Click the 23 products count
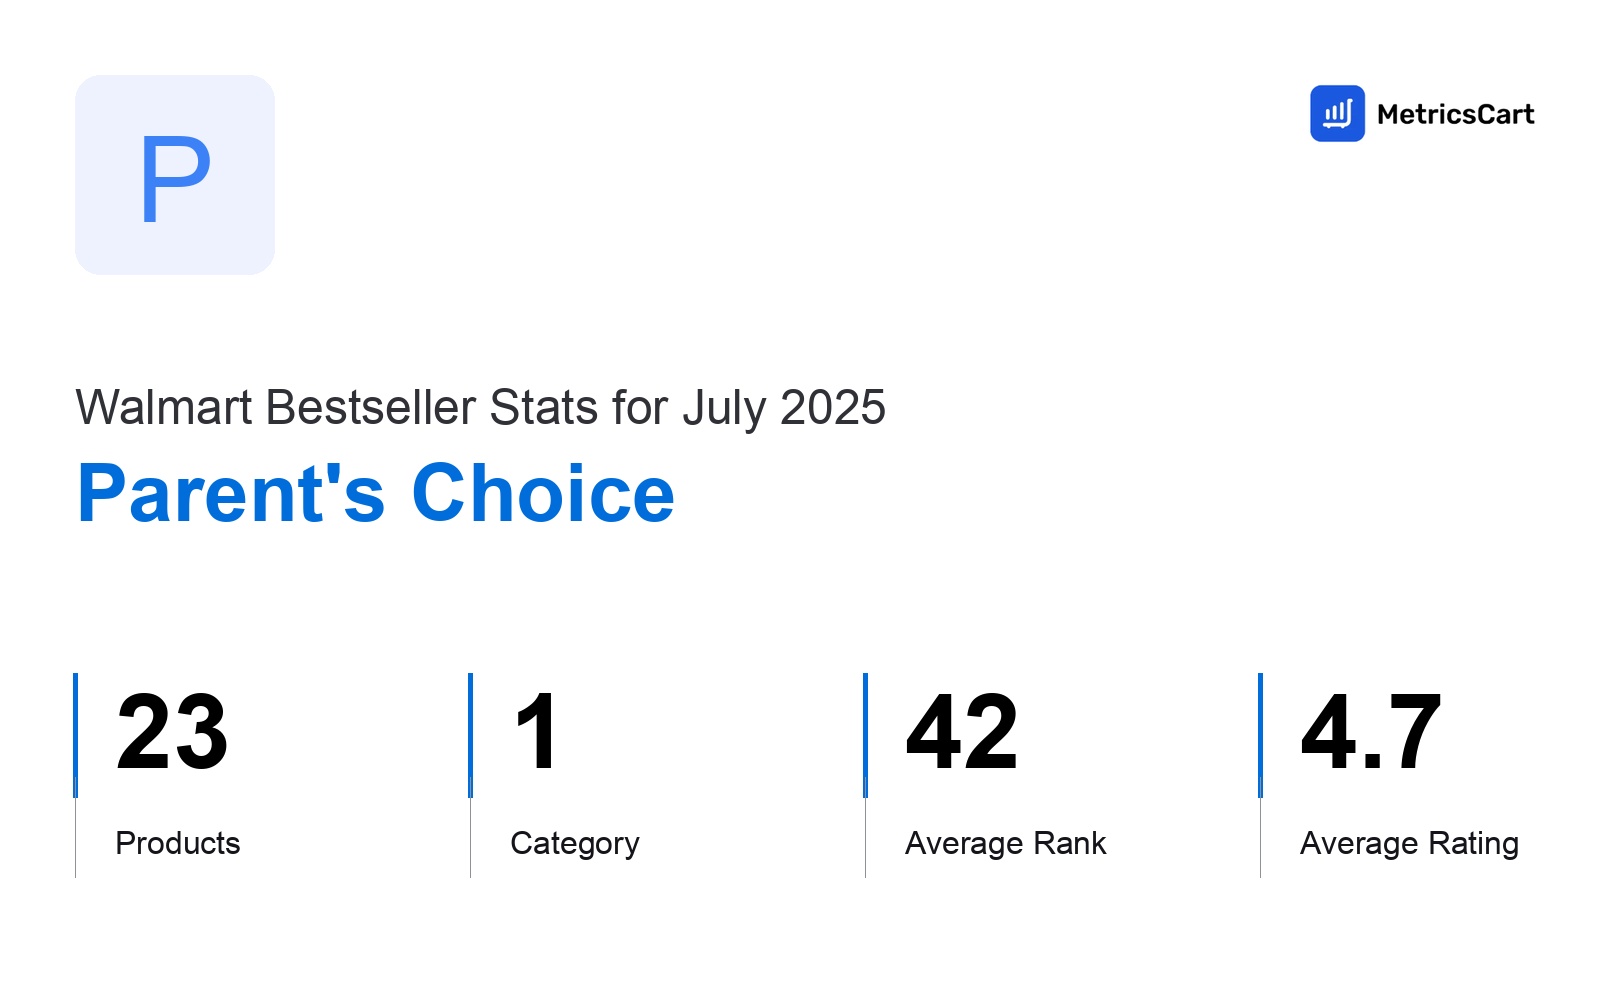This screenshot has width=1600, height=1000. click(x=172, y=733)
